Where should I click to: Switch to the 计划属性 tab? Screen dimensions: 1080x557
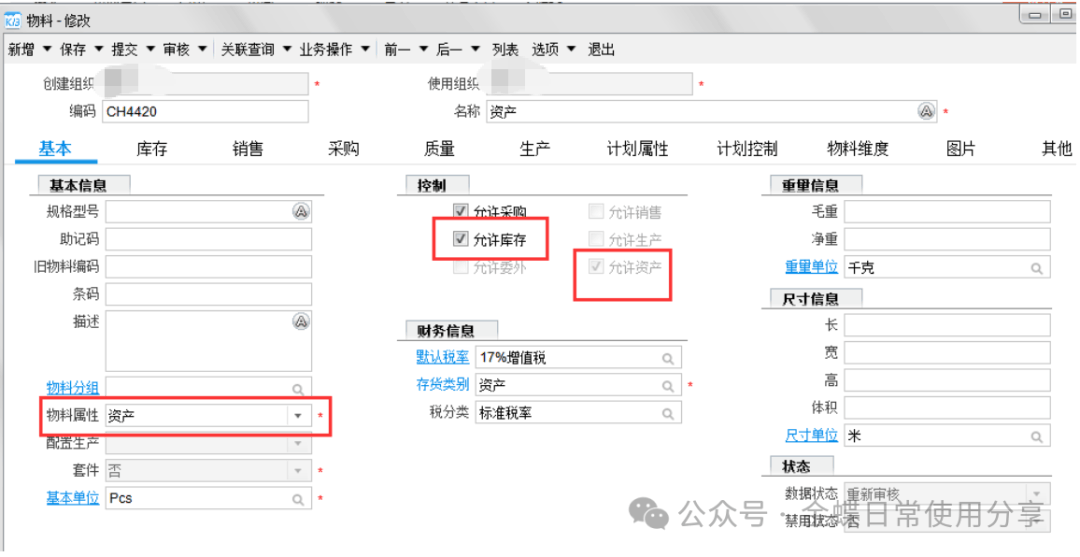[x=637, y=149]
